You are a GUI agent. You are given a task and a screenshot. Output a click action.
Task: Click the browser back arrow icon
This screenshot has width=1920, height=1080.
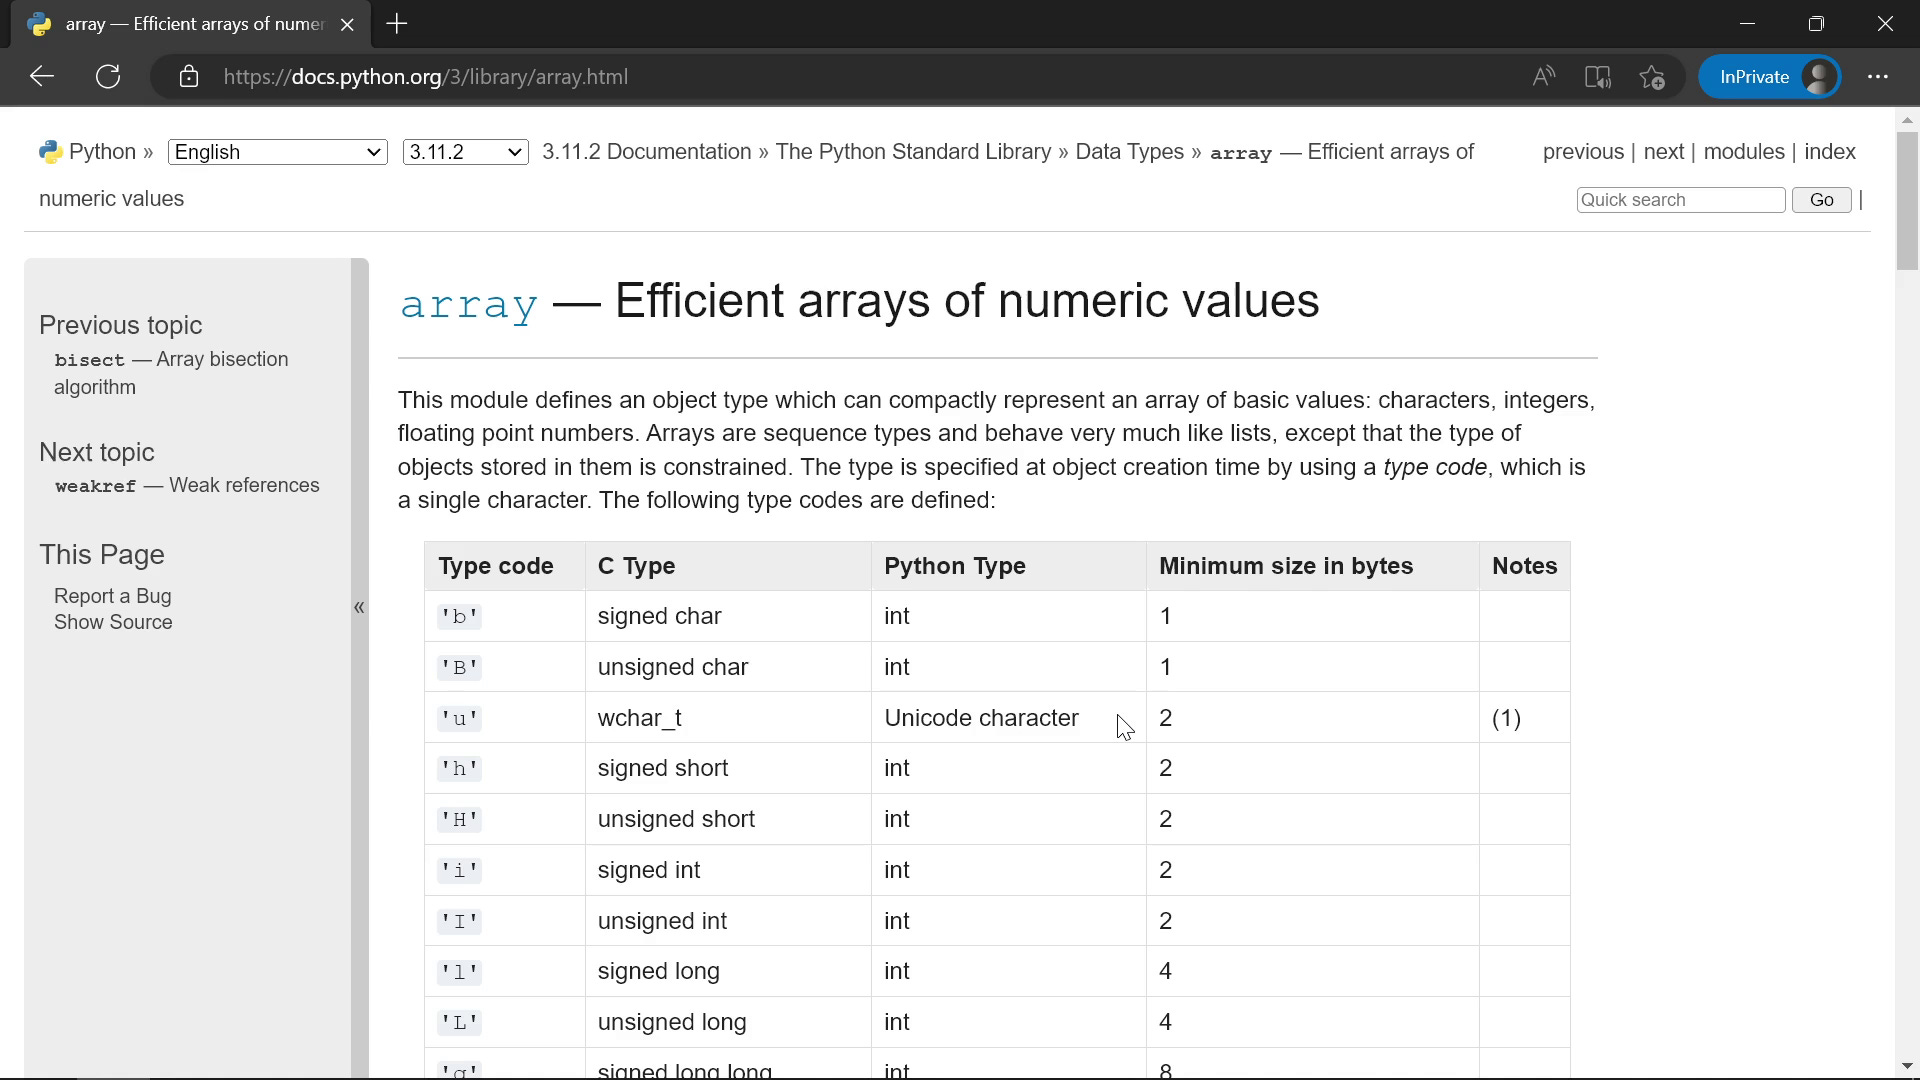coord(42,77)
